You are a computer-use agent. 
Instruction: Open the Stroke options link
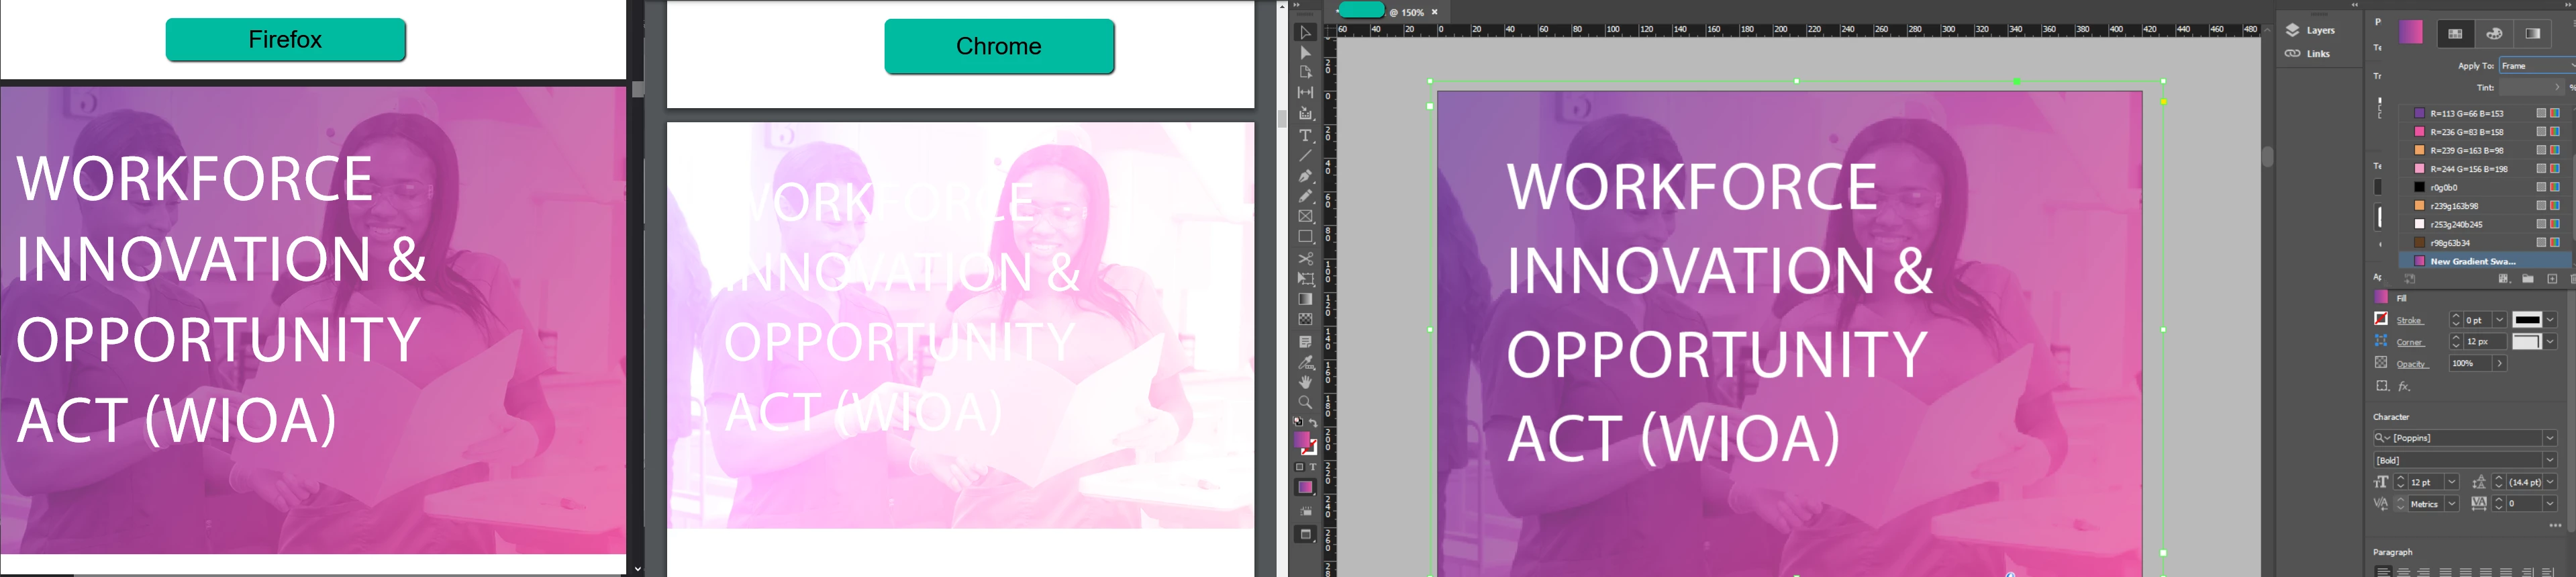2409,321
